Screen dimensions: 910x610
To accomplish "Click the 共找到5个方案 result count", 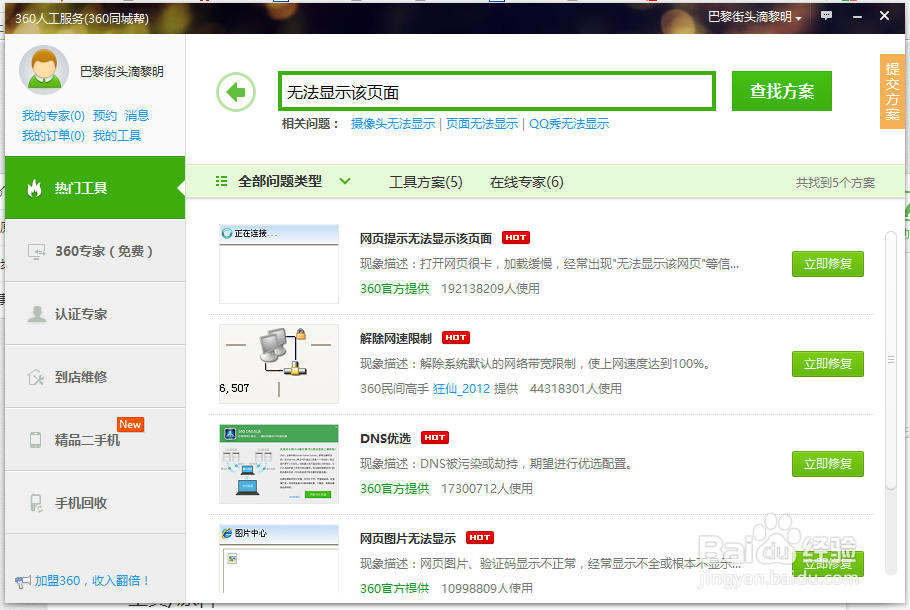I will pos(835,183).
